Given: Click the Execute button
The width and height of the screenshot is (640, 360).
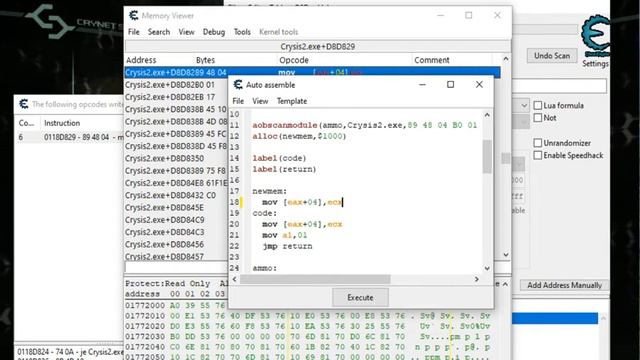Looking at the screenshot, I should pyautogui.click(x=360, y=298).
